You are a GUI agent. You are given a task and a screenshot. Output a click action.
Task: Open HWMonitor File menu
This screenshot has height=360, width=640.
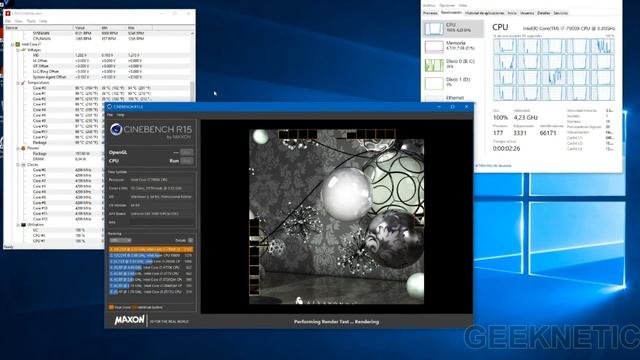coord(8,21)
